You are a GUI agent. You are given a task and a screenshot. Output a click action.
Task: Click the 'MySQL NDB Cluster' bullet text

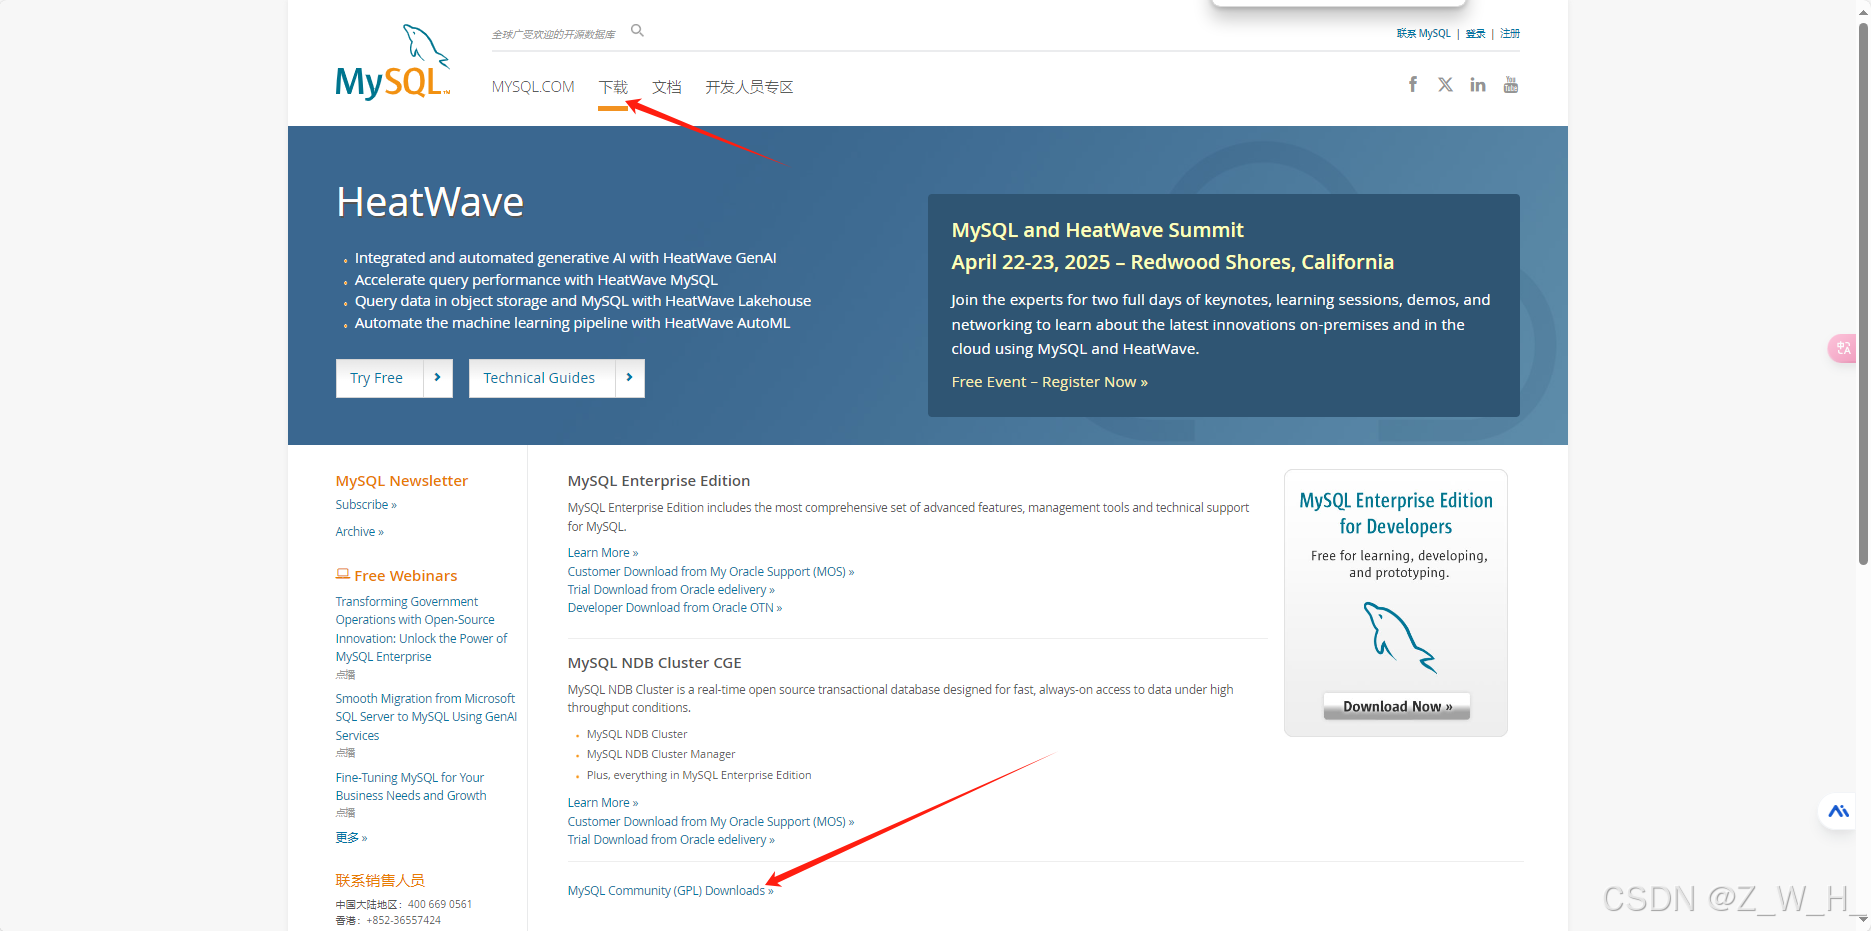click(637, 734)
